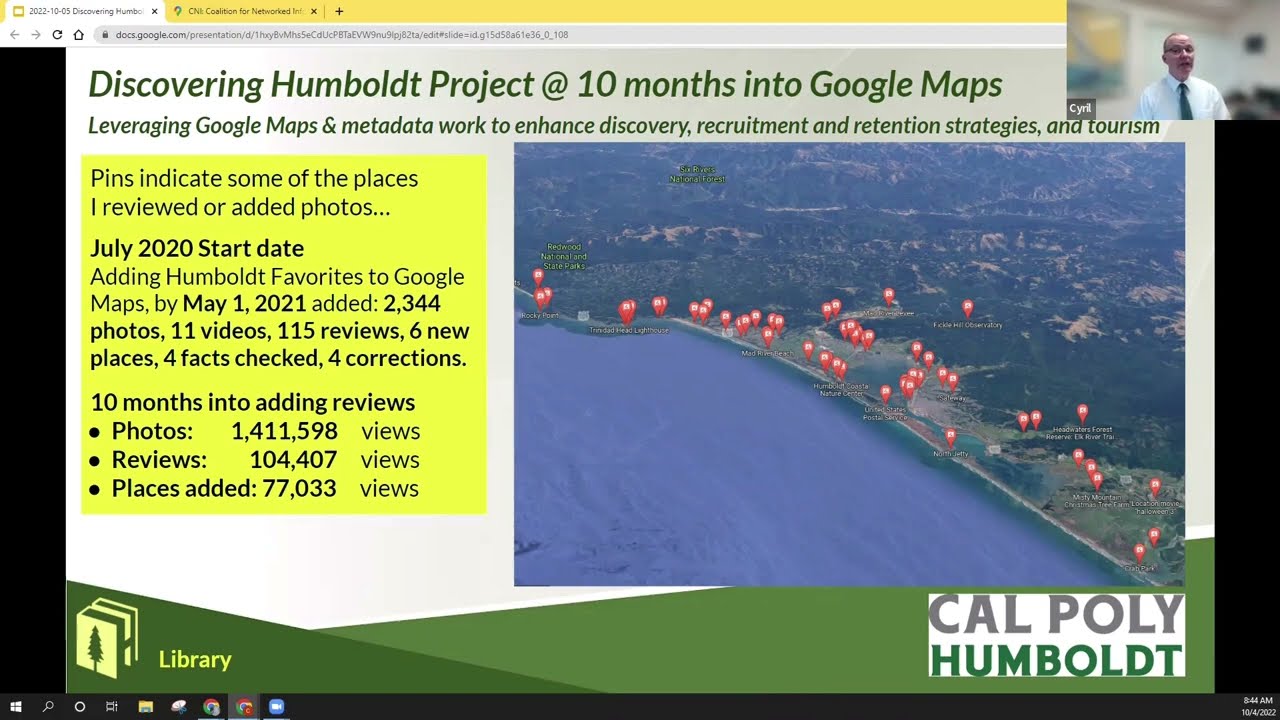Click the pin above Fickle Hill Observatory
Image resolution: width=1280 pixels, height=720 pixels.
pos(967,308)
